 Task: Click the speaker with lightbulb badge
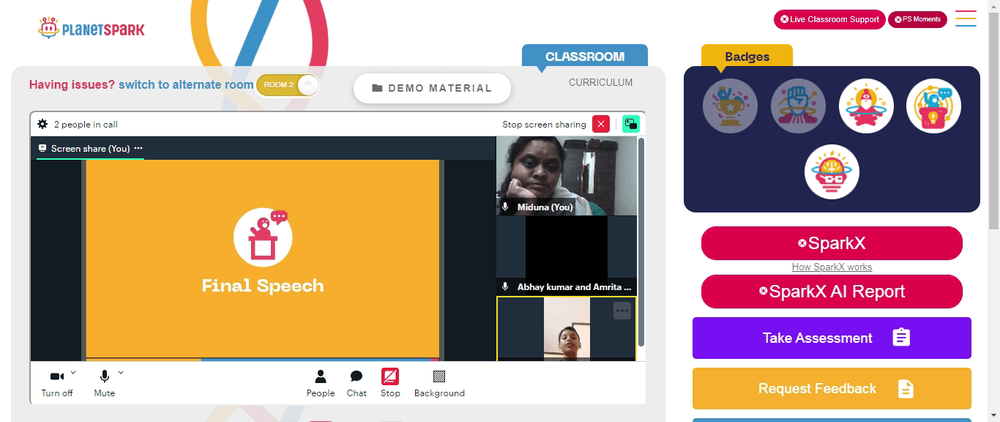pos(934,106)
